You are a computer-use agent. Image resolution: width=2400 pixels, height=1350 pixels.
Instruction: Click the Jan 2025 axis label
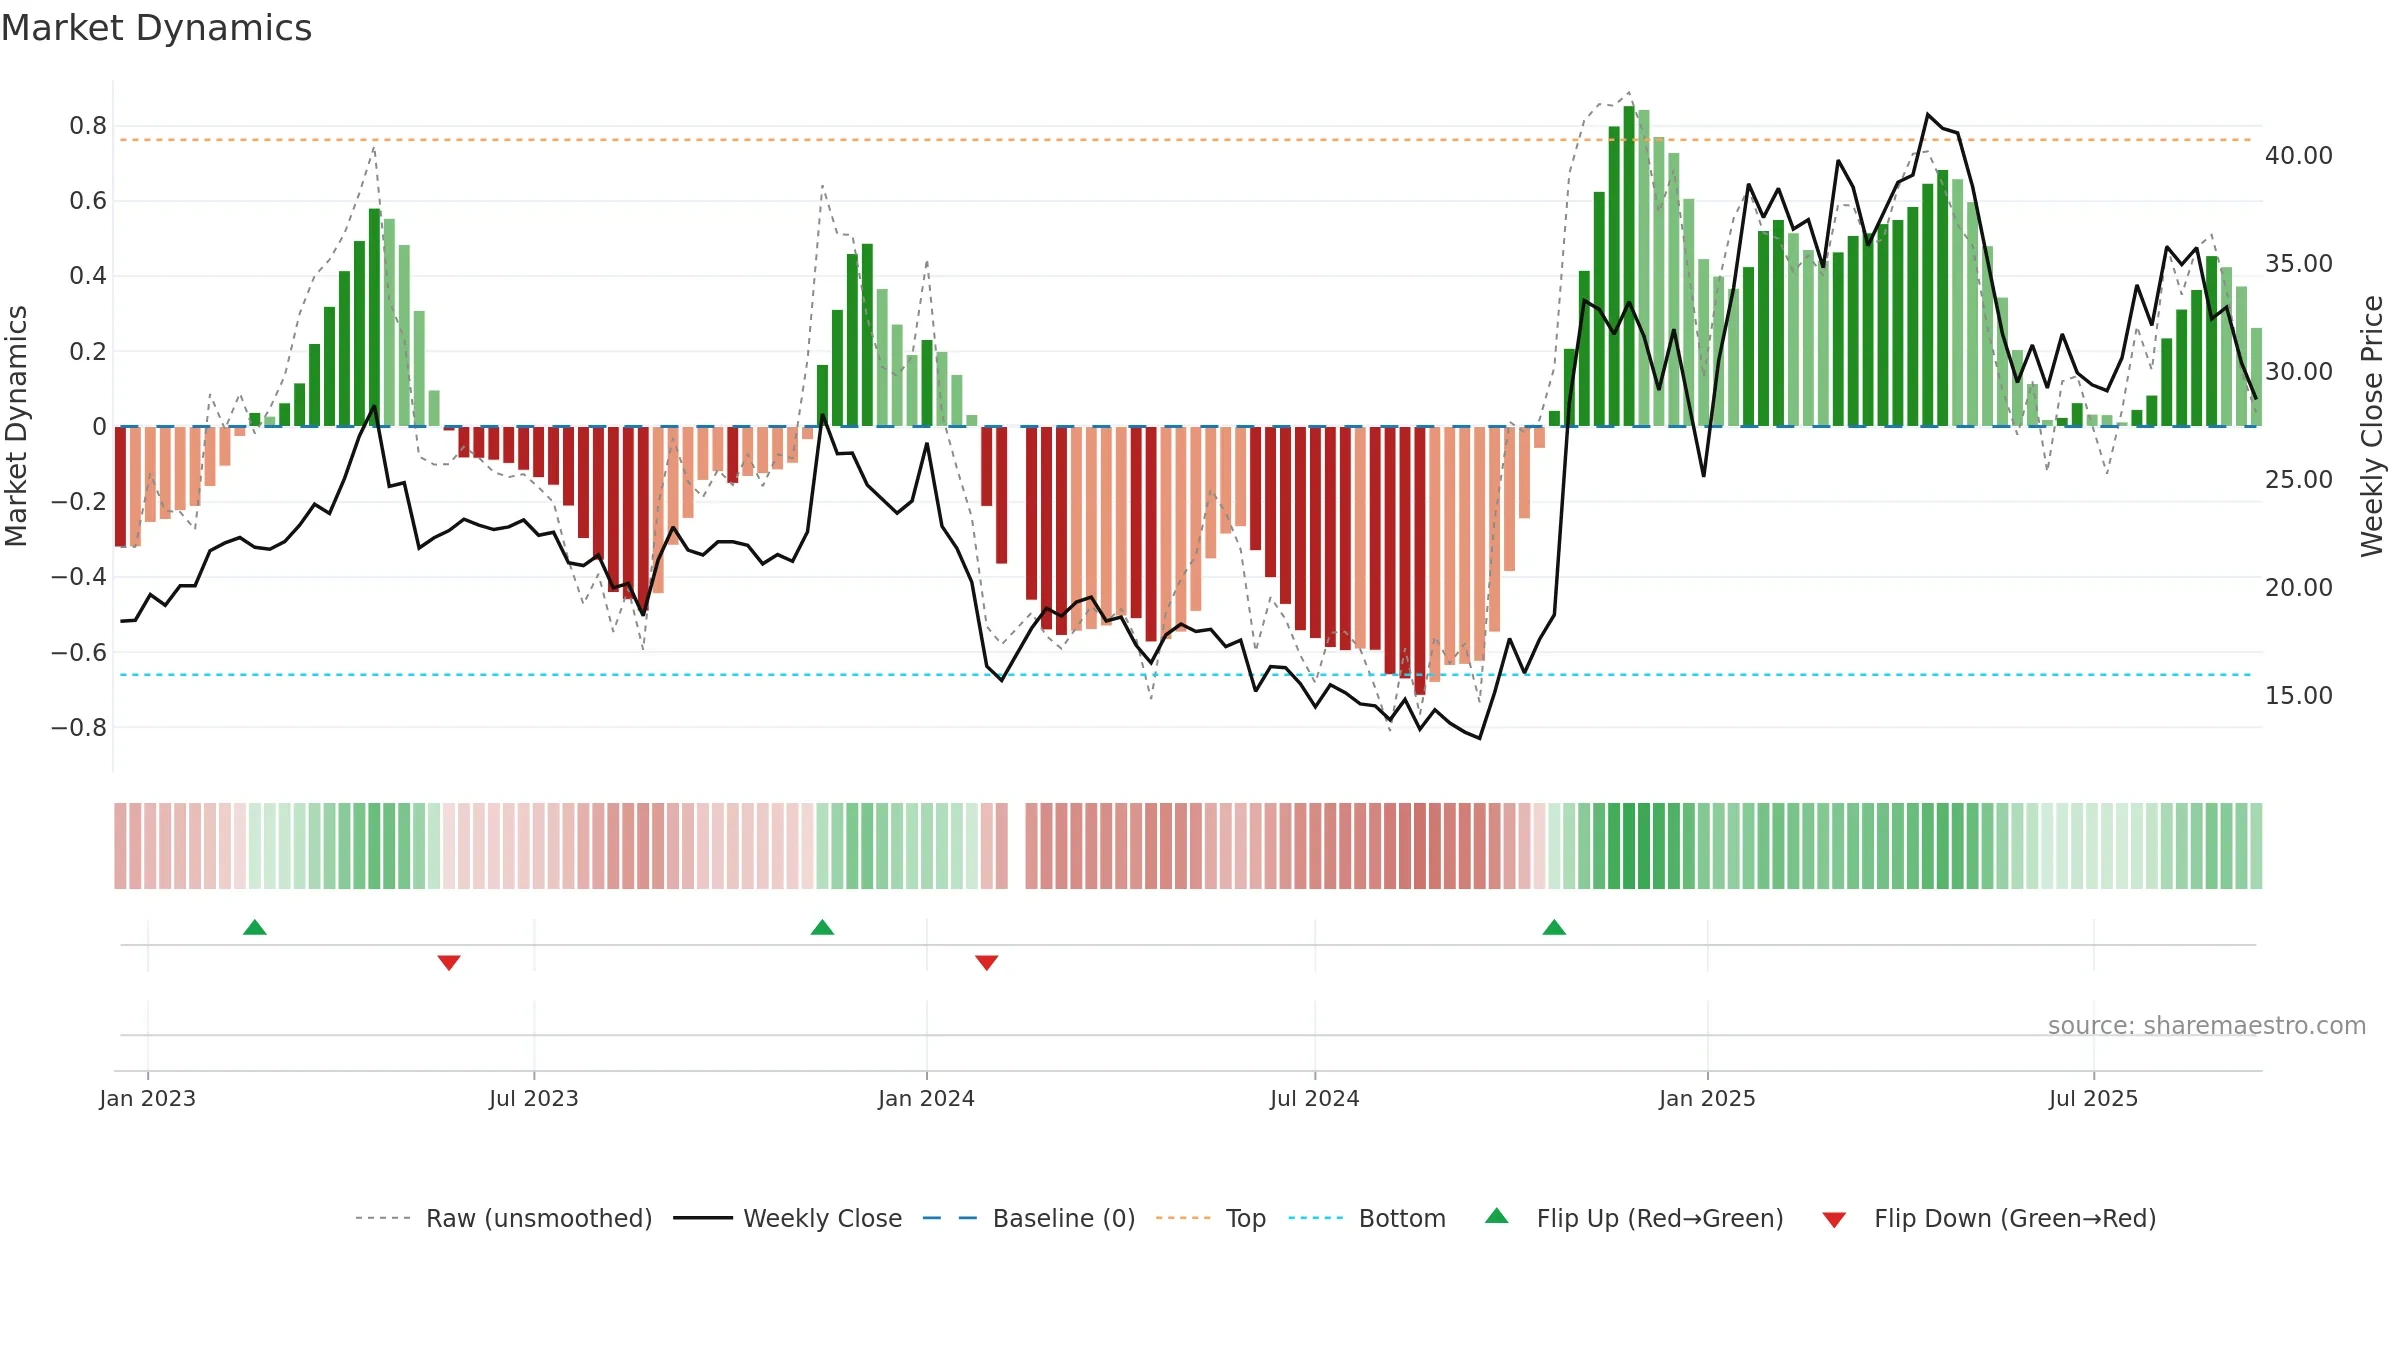click(x=1708, y=1098)
